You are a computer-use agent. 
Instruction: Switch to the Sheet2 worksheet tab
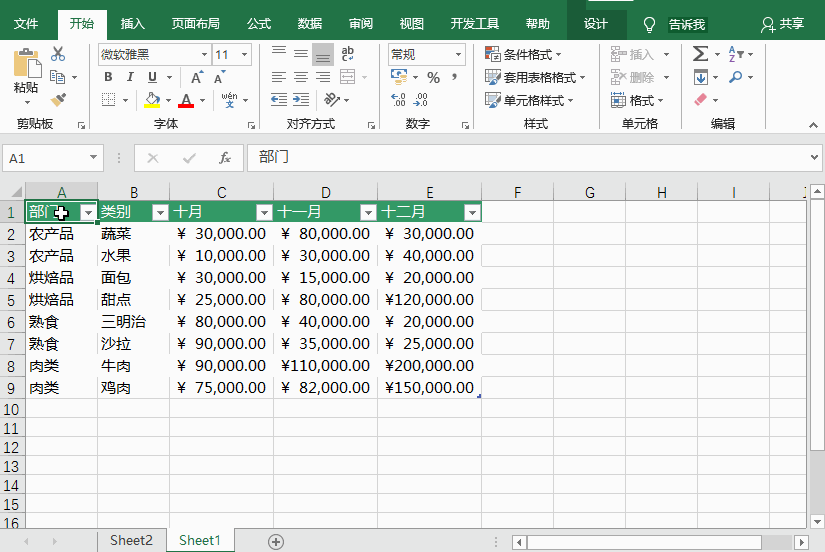(x=132, y=540)
